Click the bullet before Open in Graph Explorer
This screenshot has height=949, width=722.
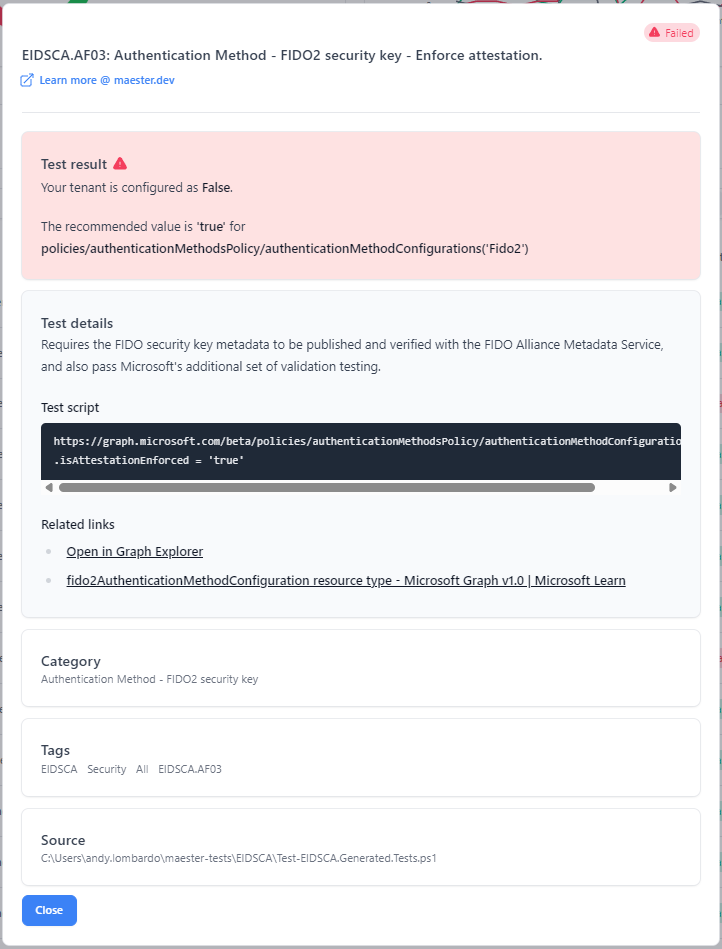pyautogui.click(x=50, y=551)
